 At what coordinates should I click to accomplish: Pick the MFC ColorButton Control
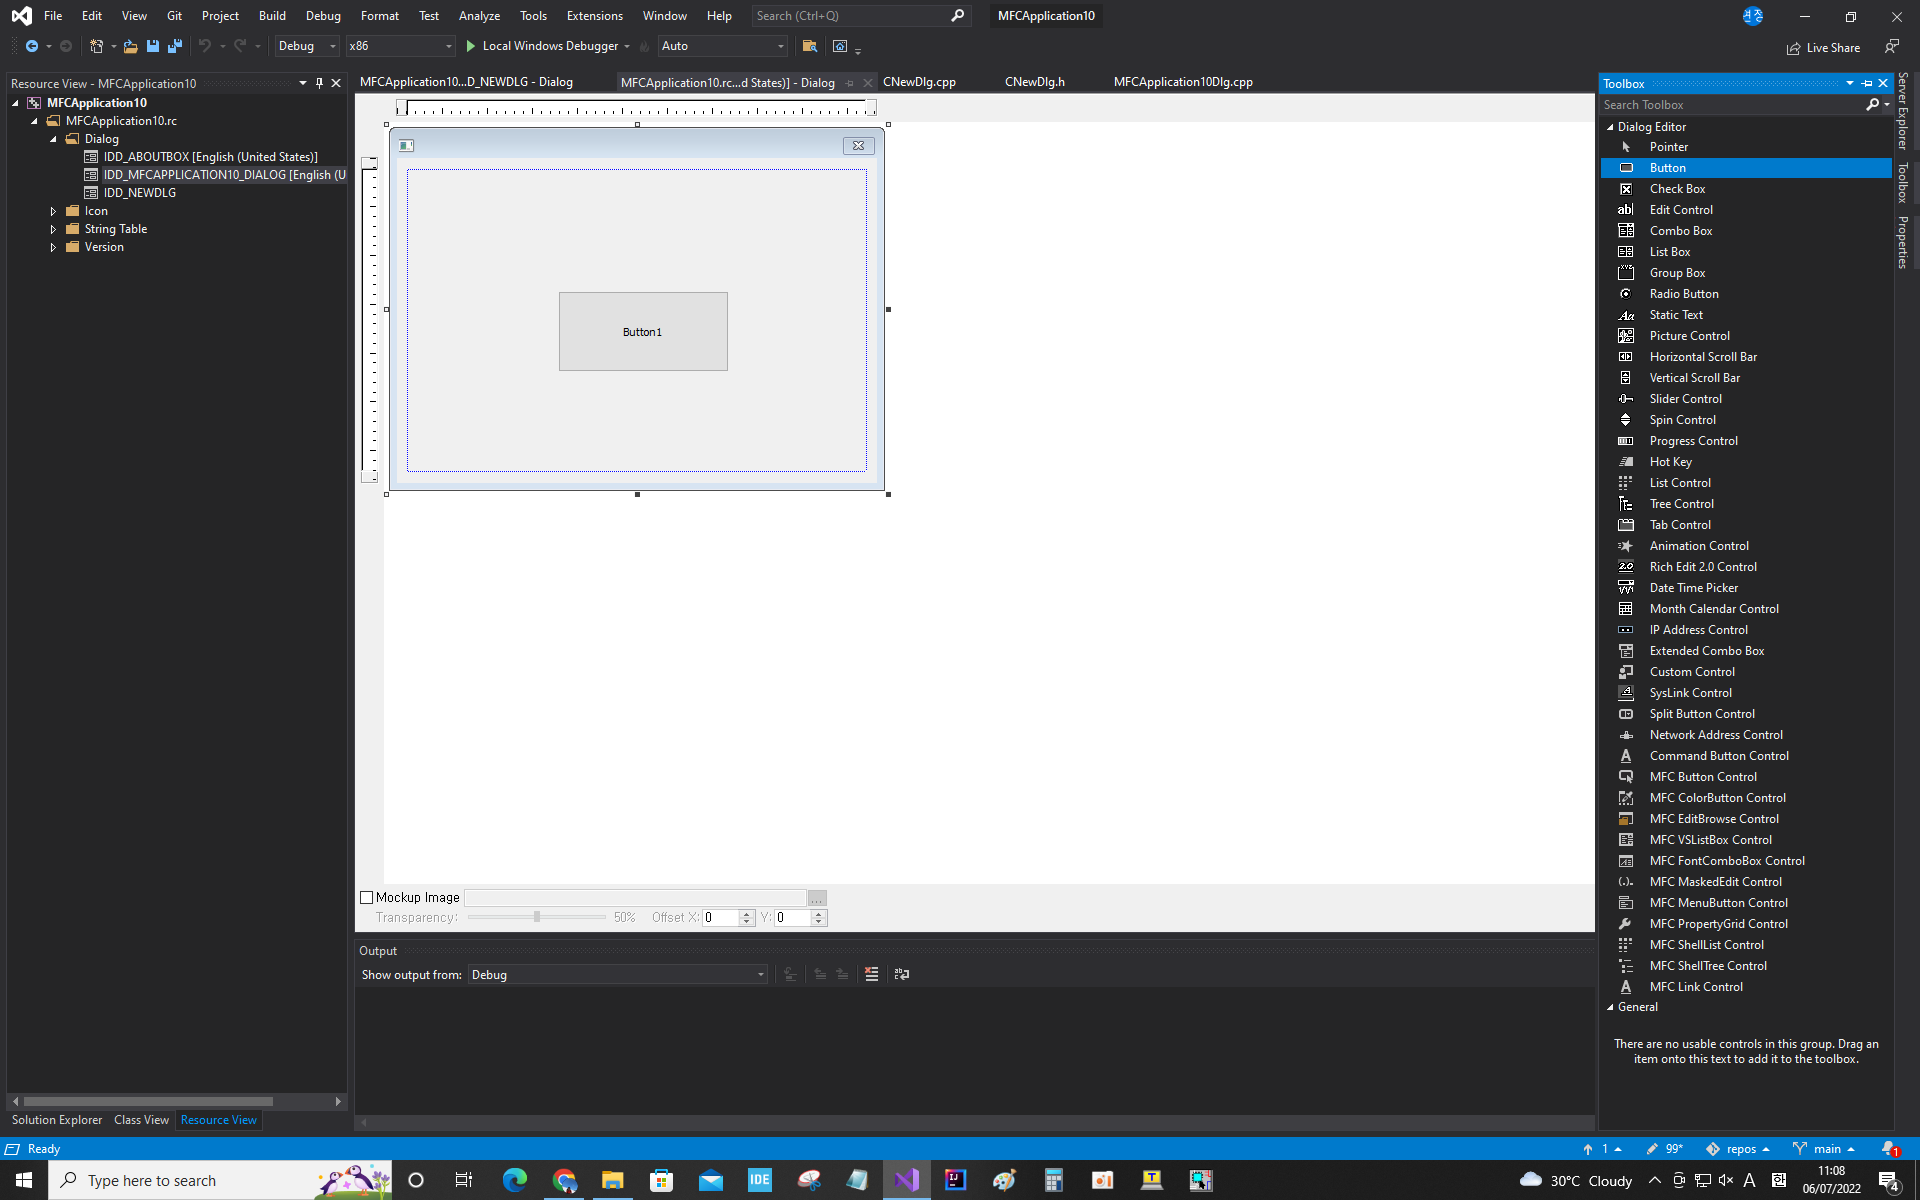[x=1746, y=798]
